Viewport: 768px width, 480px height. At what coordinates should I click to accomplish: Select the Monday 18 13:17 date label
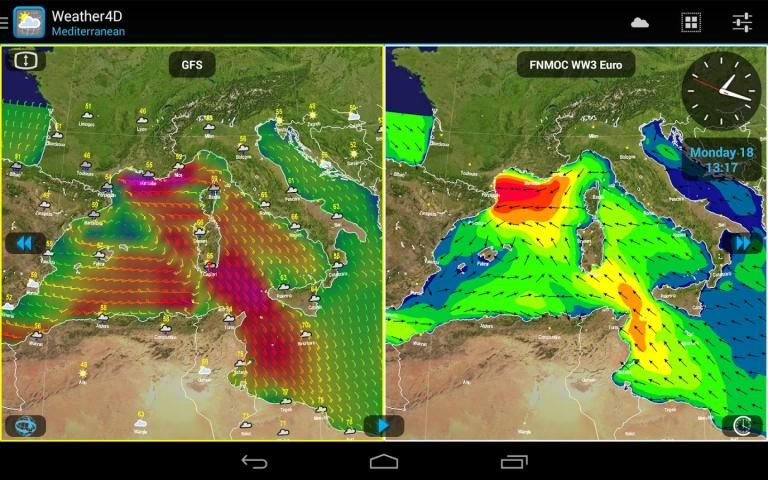click(720, 160)
